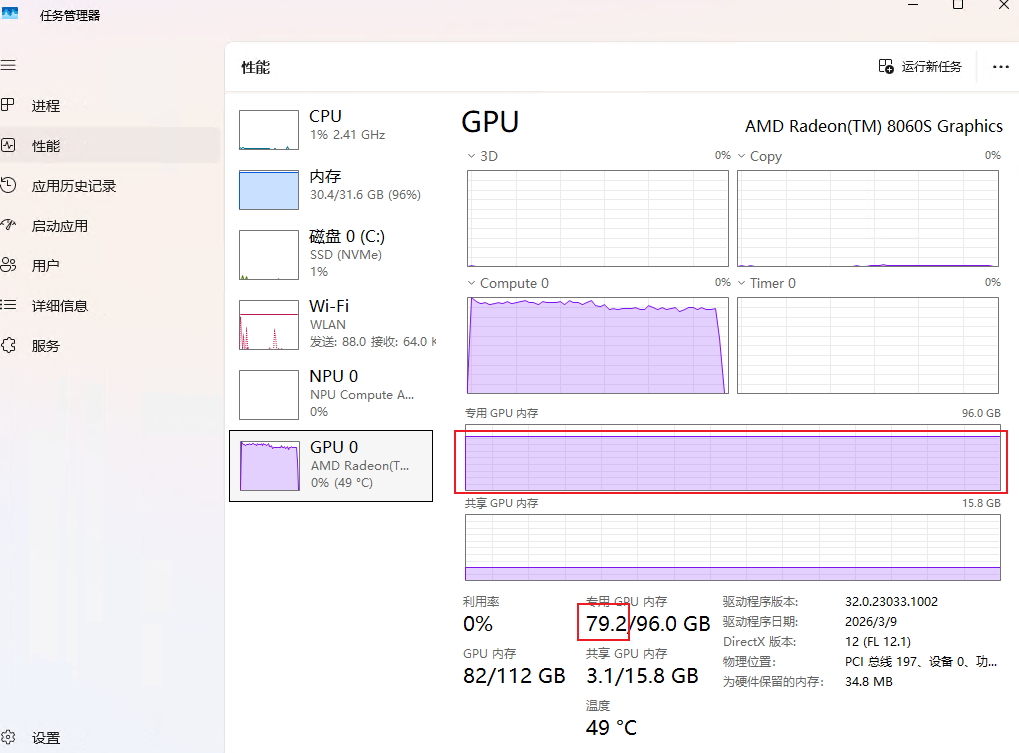
Task: Click the 运行新任务 button
Action: 919,66
